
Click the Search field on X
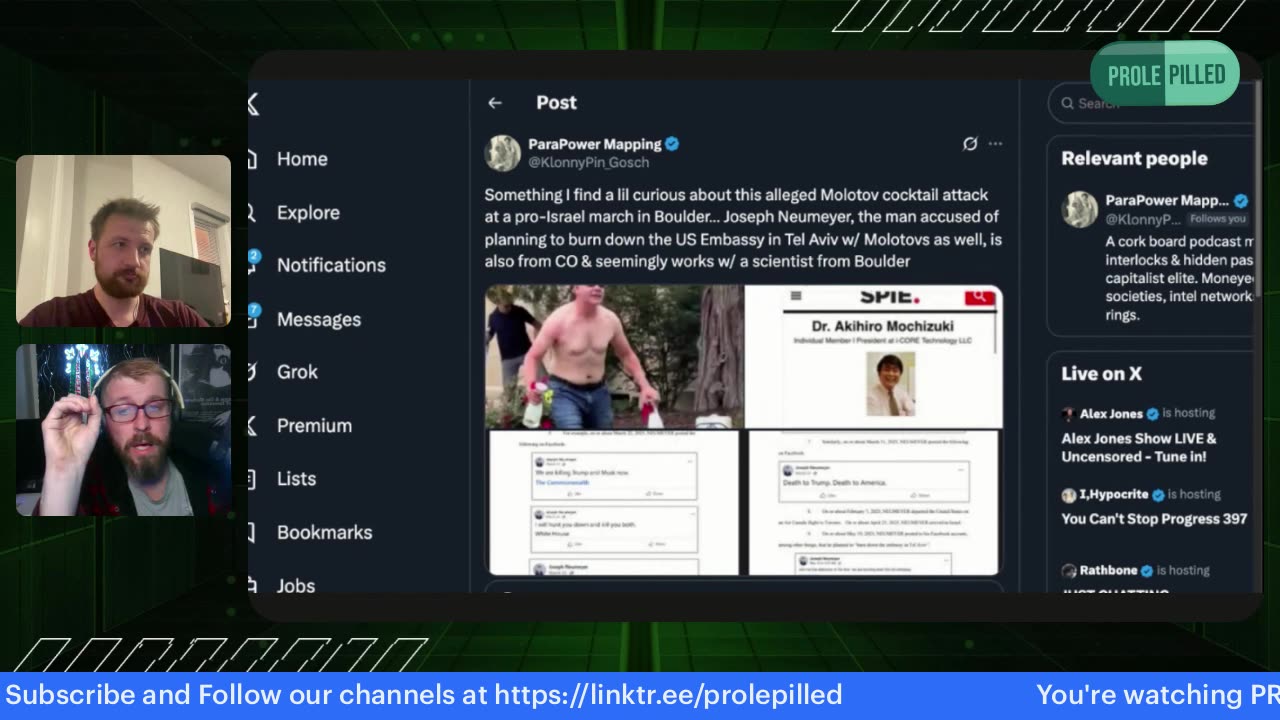pyautogui.click(x=1150, y=103)
